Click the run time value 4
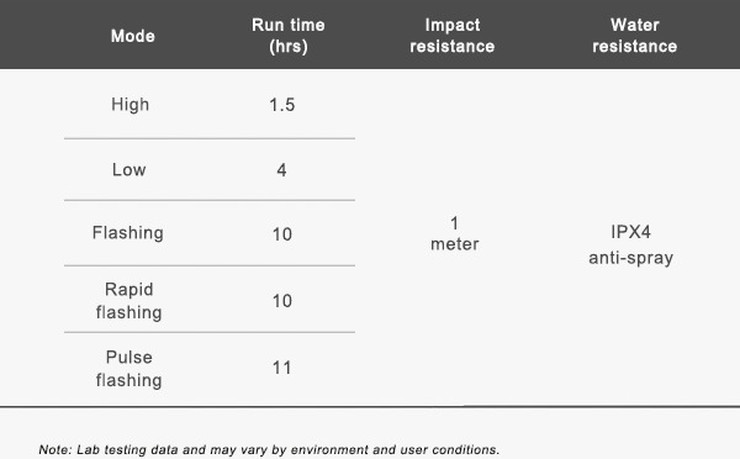This screenshot has width=740, height=459. click(x=282, y=170)
